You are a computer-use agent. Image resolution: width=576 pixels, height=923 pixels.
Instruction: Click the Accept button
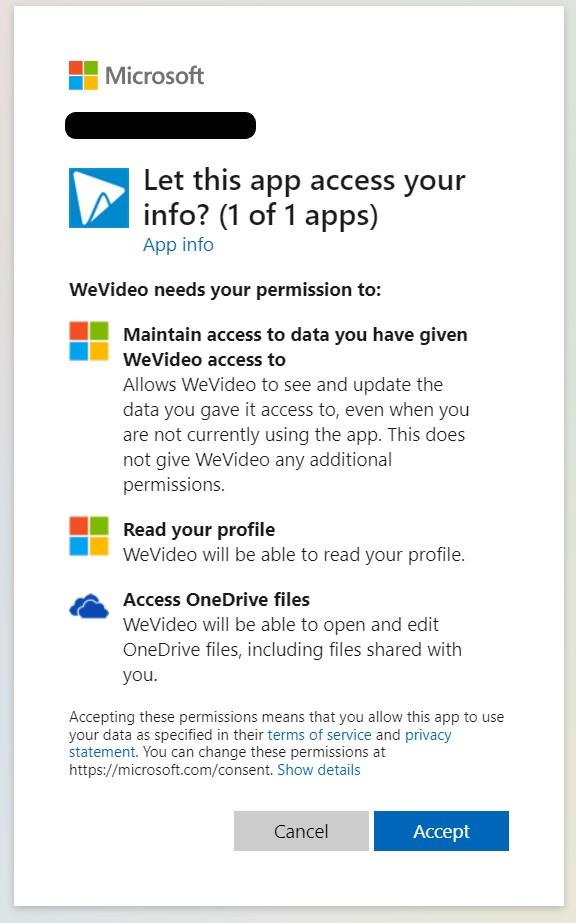pyautogui.click(x=441, y=831)
